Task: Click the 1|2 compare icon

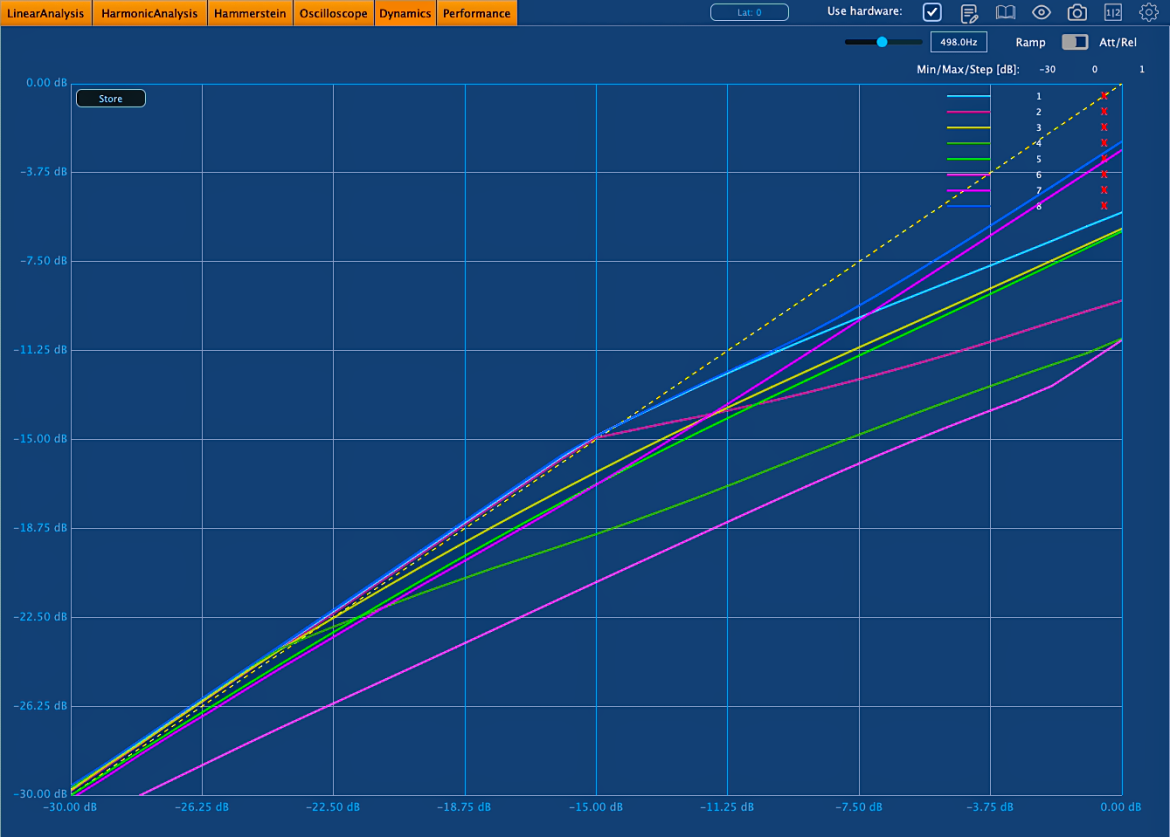Action: pos(1113,13)
